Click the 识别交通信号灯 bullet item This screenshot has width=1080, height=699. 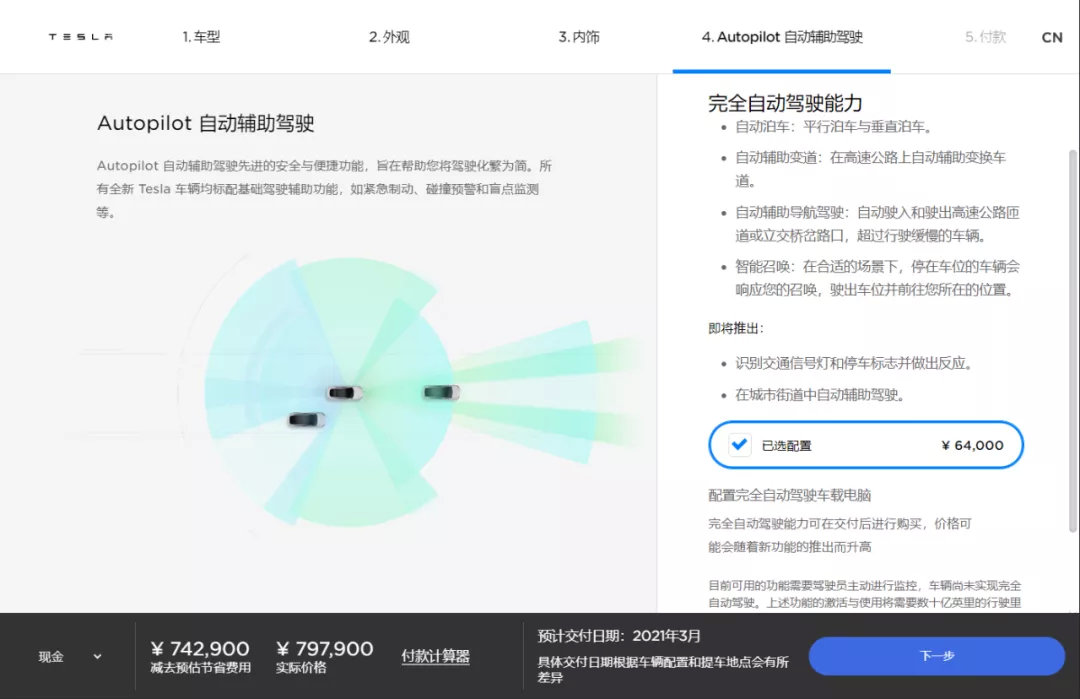coord(854,363)
